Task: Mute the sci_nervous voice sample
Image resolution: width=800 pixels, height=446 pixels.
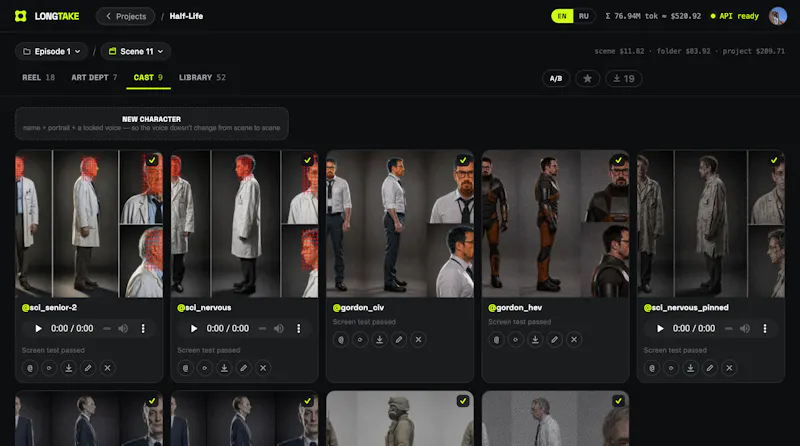Action: click(x=279, y=329)
